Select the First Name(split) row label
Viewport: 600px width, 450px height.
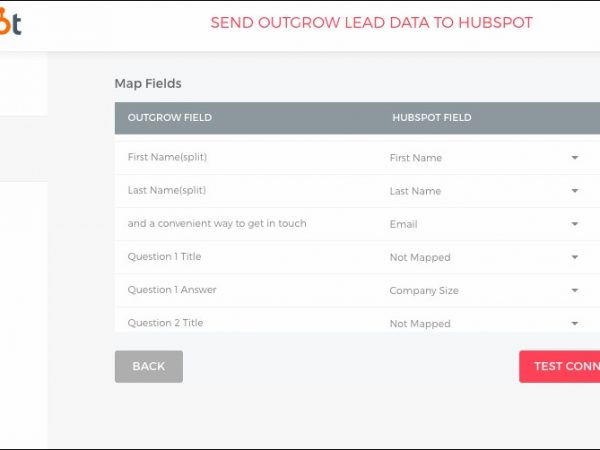coord(167,158)
